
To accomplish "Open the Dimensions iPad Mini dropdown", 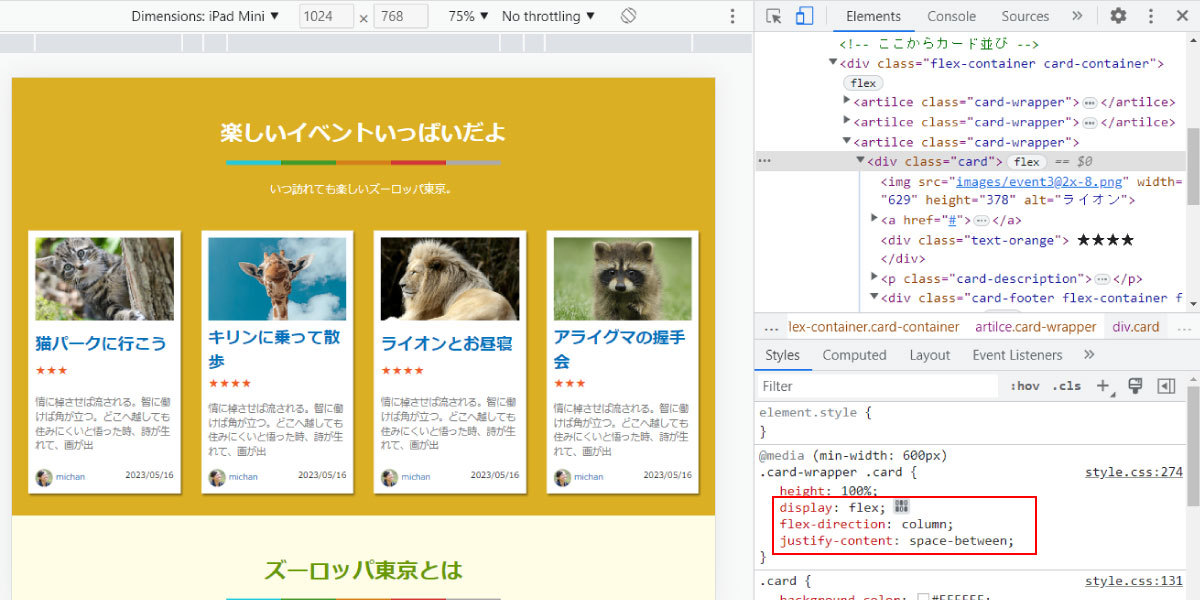I will click(205, 16).
